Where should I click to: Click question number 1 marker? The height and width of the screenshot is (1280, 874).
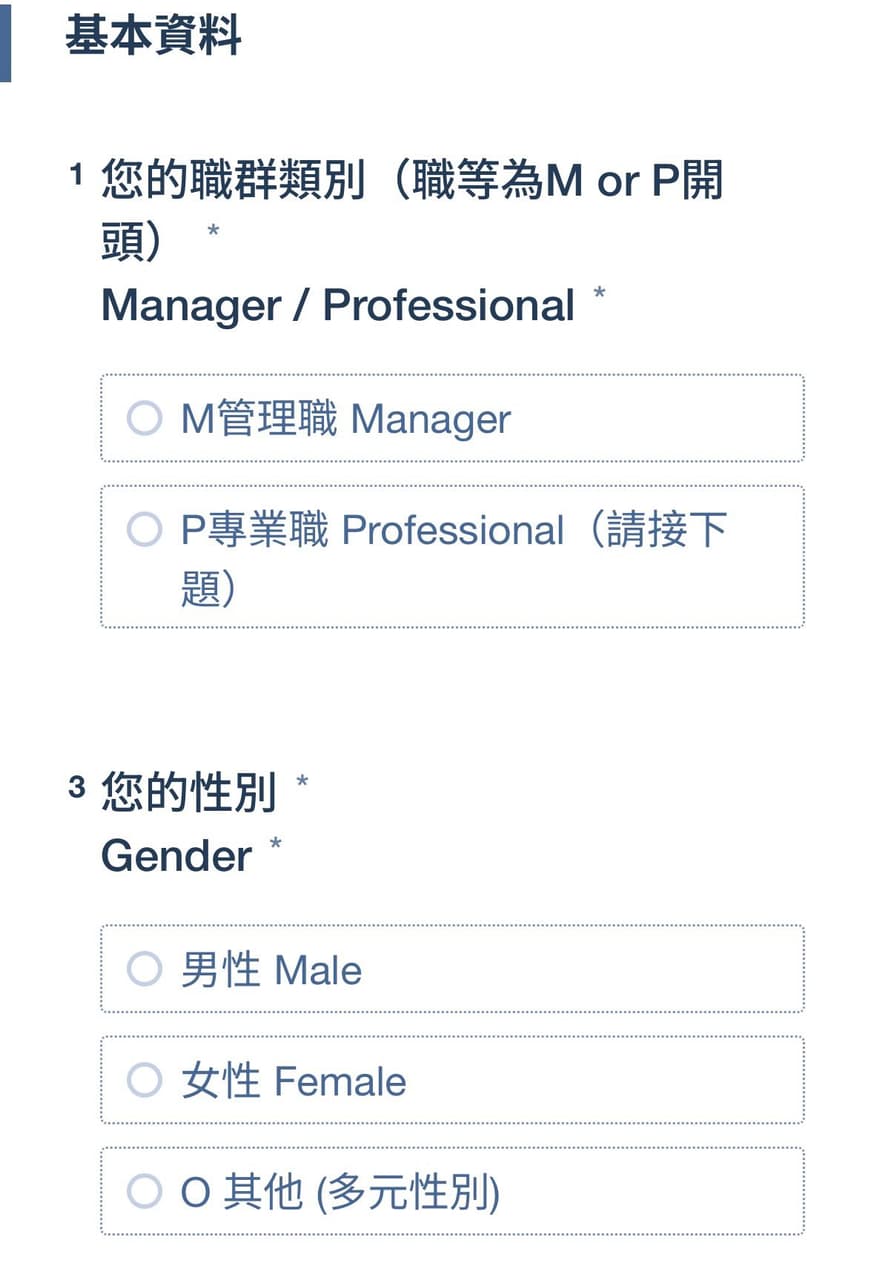(x=76, y=176)
